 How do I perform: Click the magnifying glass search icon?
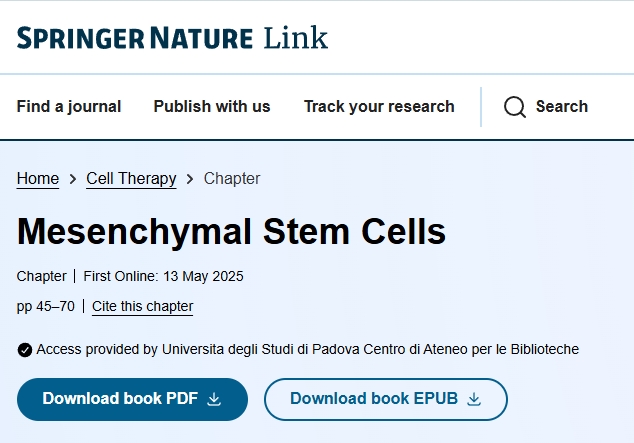pyautogui.click(x=515, y=107)
